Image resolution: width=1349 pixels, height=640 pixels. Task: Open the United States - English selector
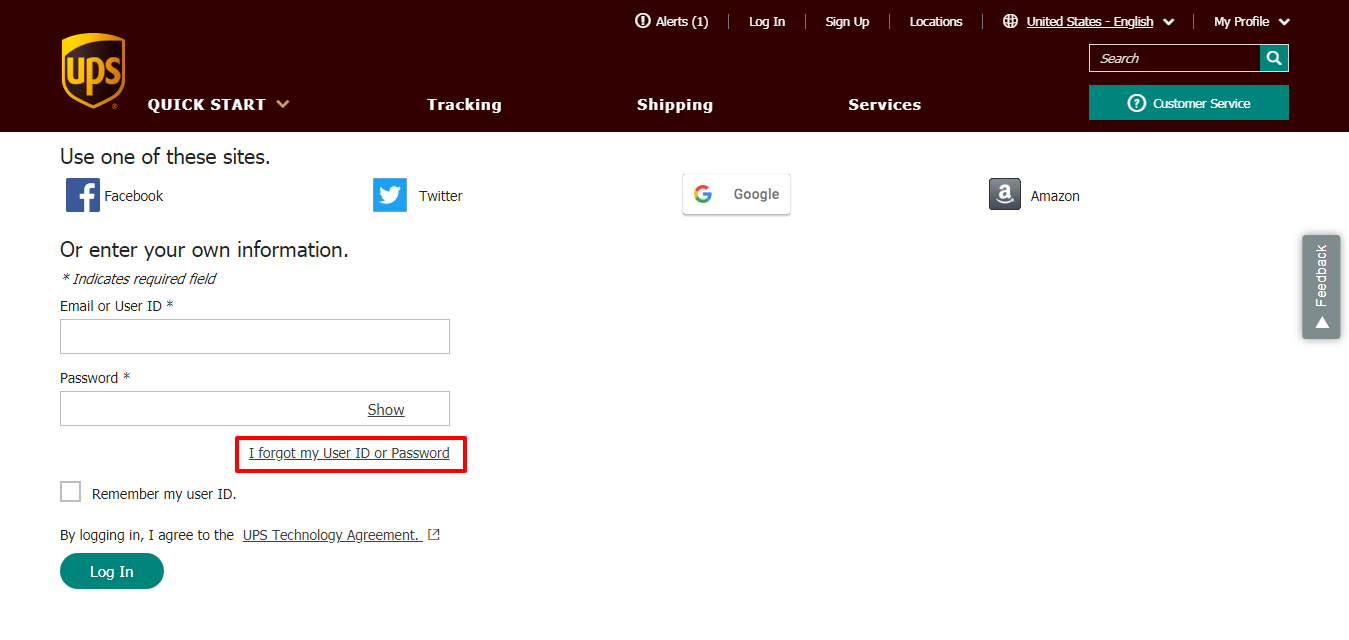1100,21
